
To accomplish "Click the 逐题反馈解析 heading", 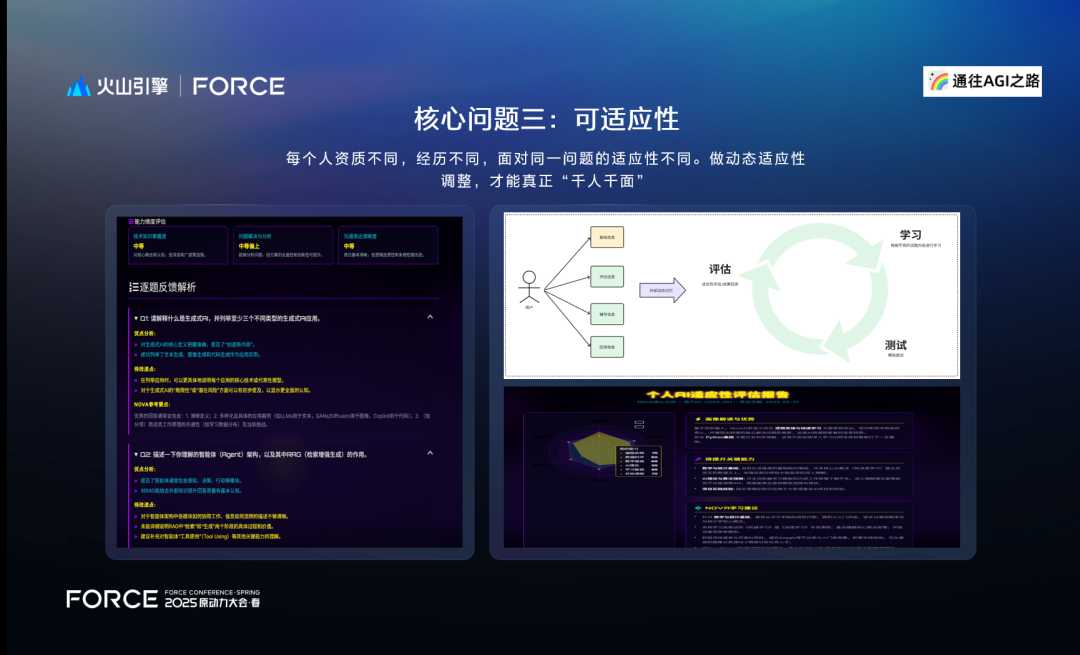I will point(168,287).
